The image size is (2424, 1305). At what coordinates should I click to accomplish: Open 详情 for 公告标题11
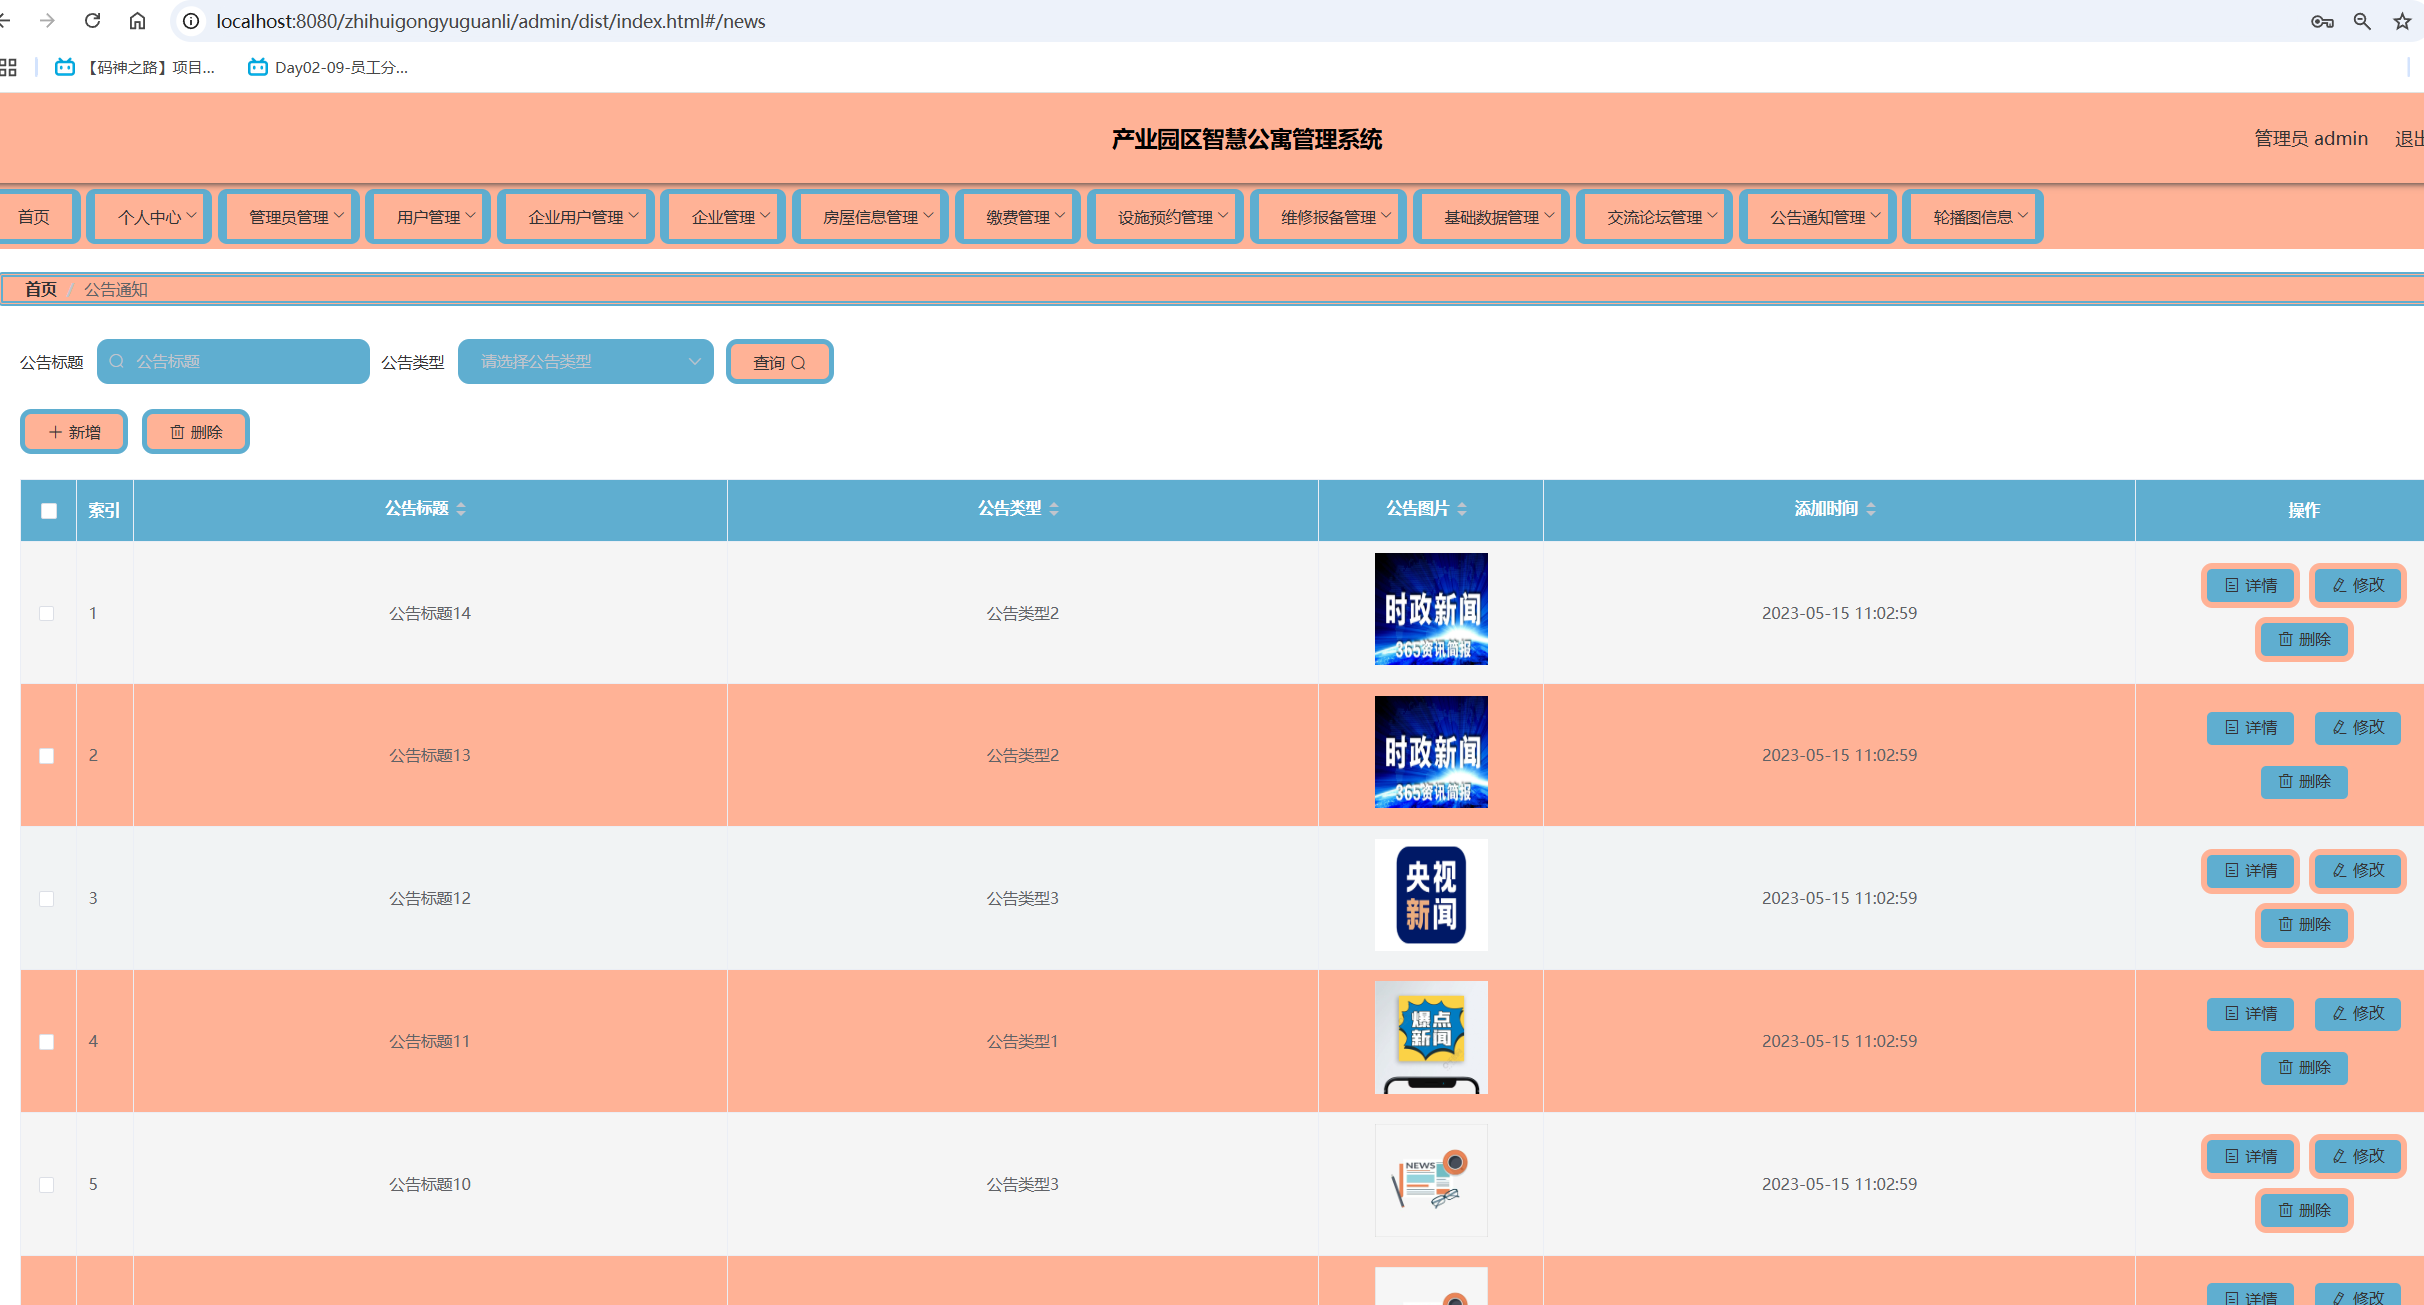click(x=2250, y=1013)
